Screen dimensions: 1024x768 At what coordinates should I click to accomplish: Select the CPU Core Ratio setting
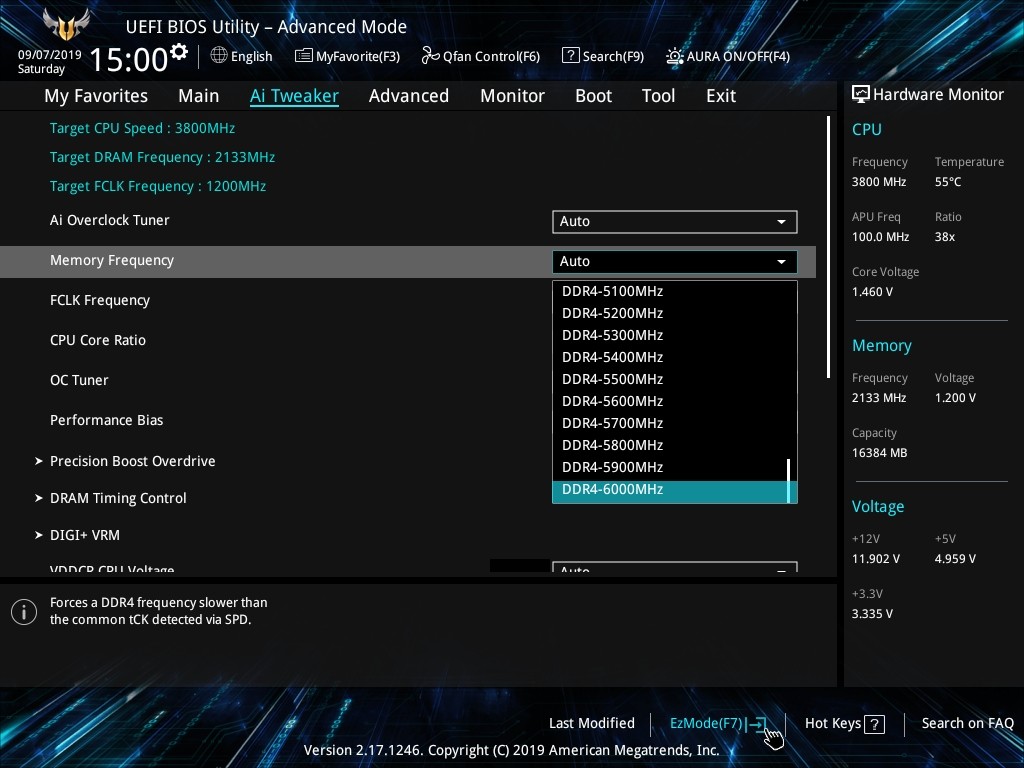pyautogui.click(x=98, y=340)
